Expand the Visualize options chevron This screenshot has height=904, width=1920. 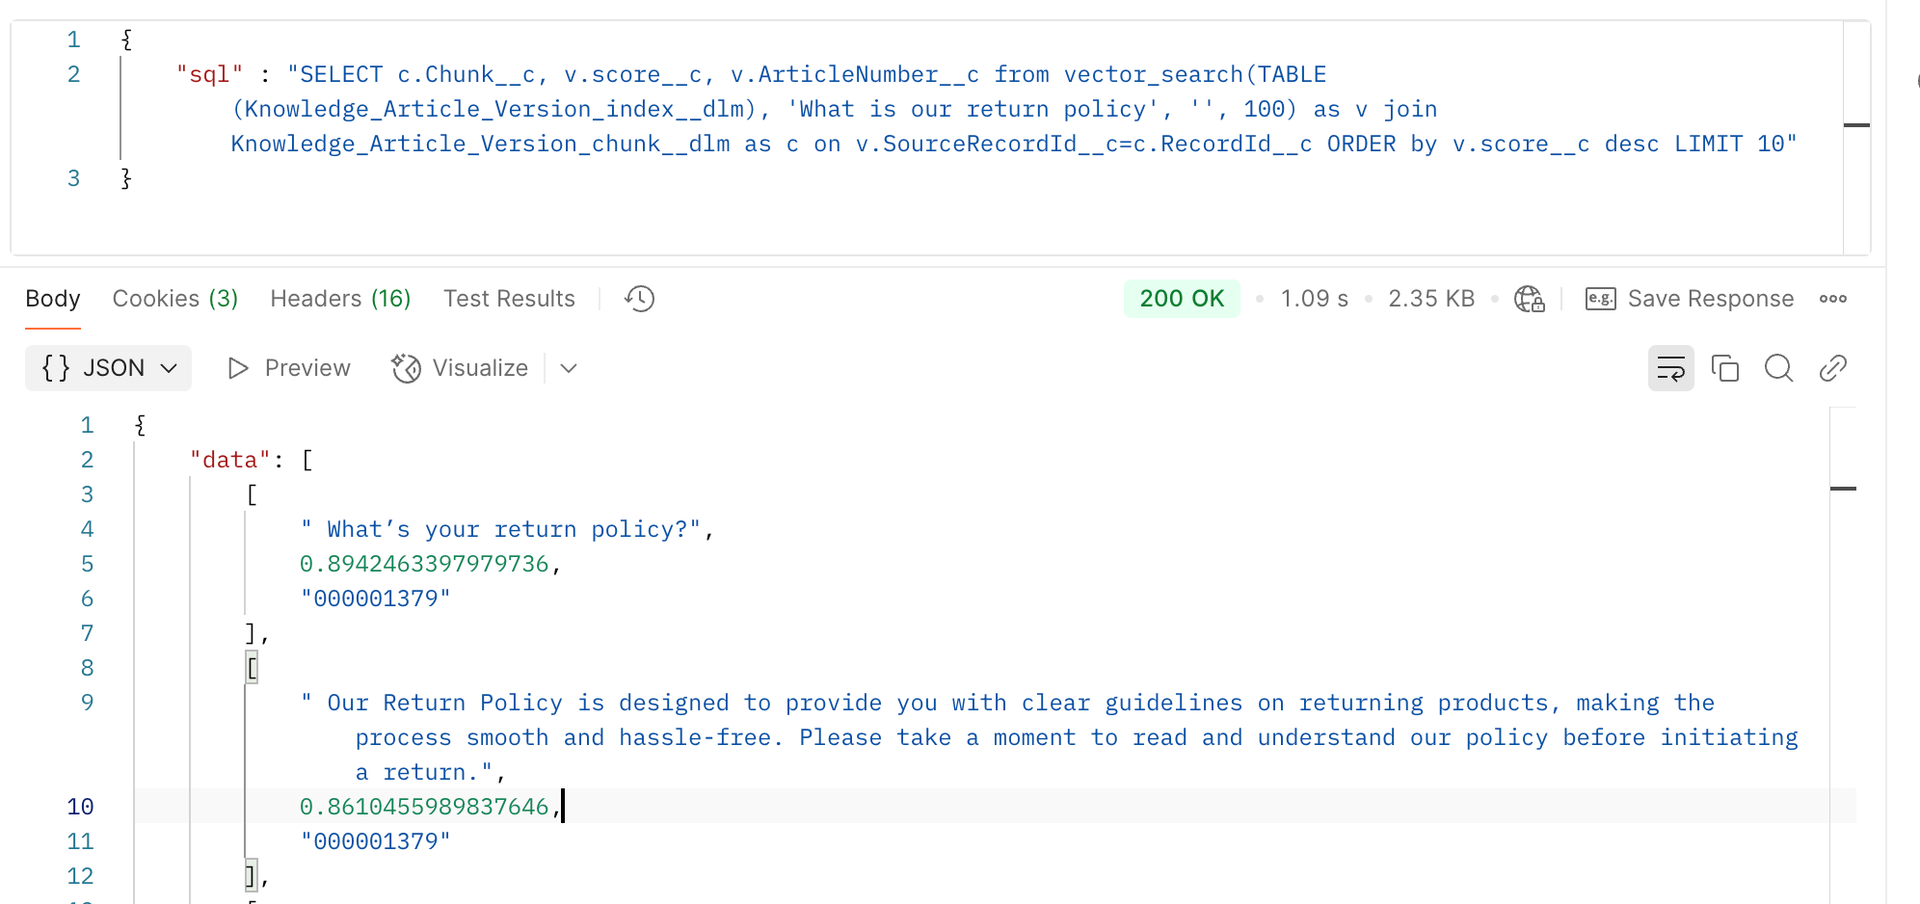click(569, 368)
